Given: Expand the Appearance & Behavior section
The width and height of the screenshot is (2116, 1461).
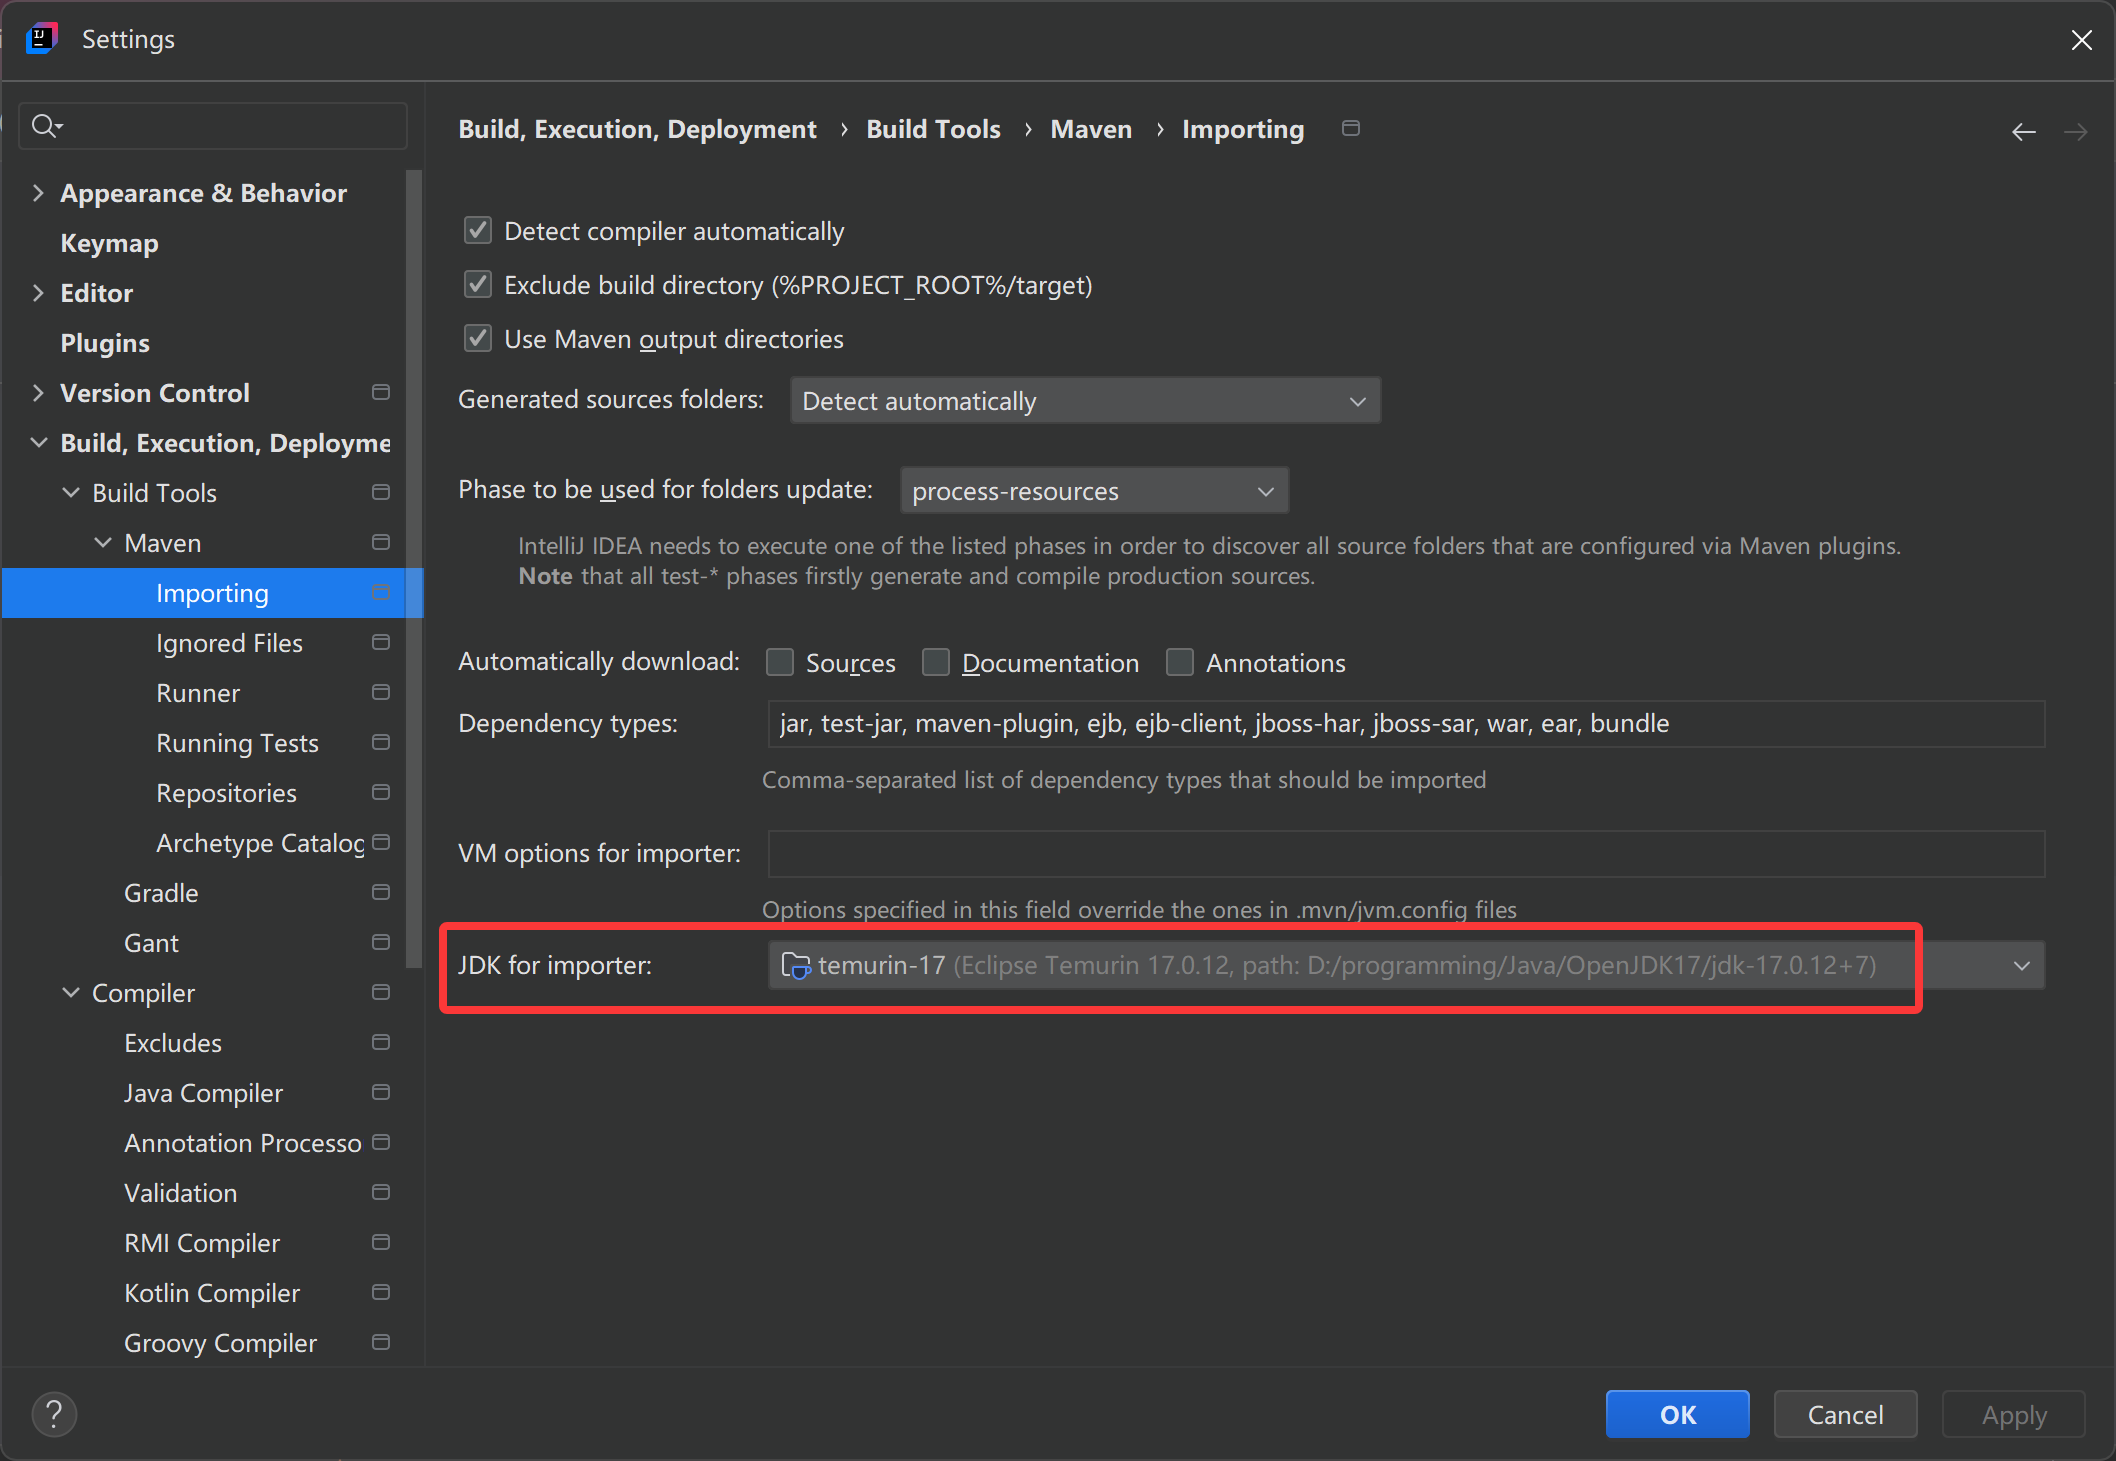Looking at the screenshot, I should (38, 193).
